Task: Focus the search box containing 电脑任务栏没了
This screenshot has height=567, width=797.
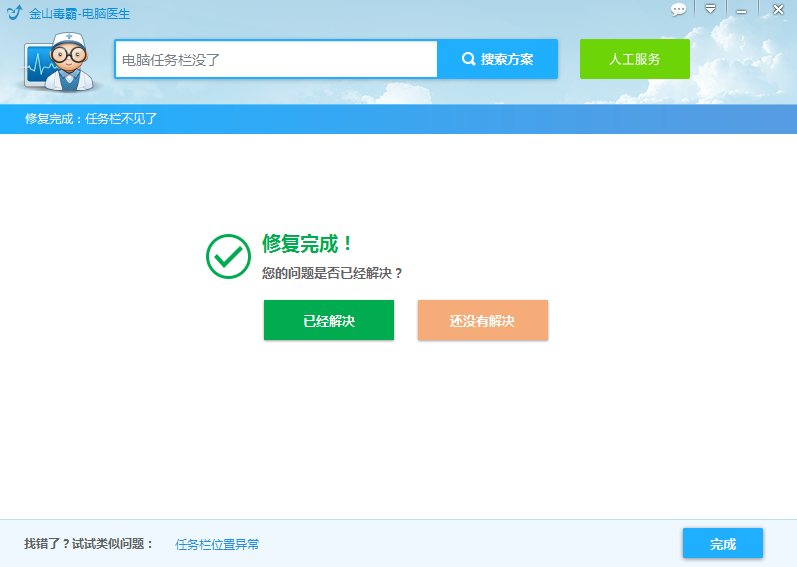Action: pyautogui.click(x=276, y=60)
